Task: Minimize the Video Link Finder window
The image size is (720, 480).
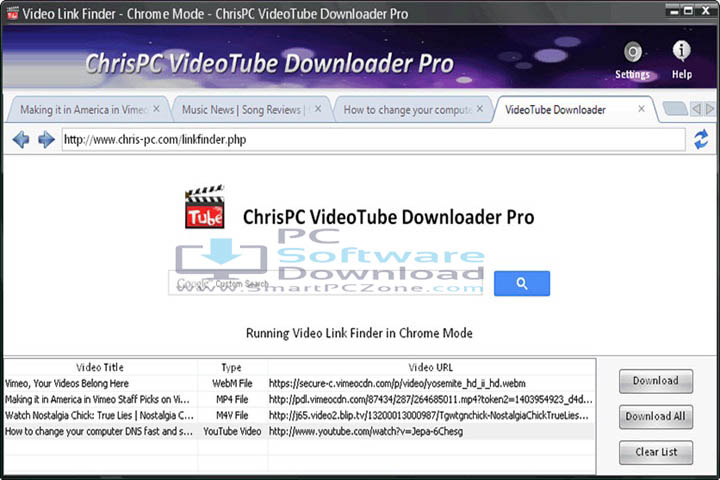Action: coord(674,11)
